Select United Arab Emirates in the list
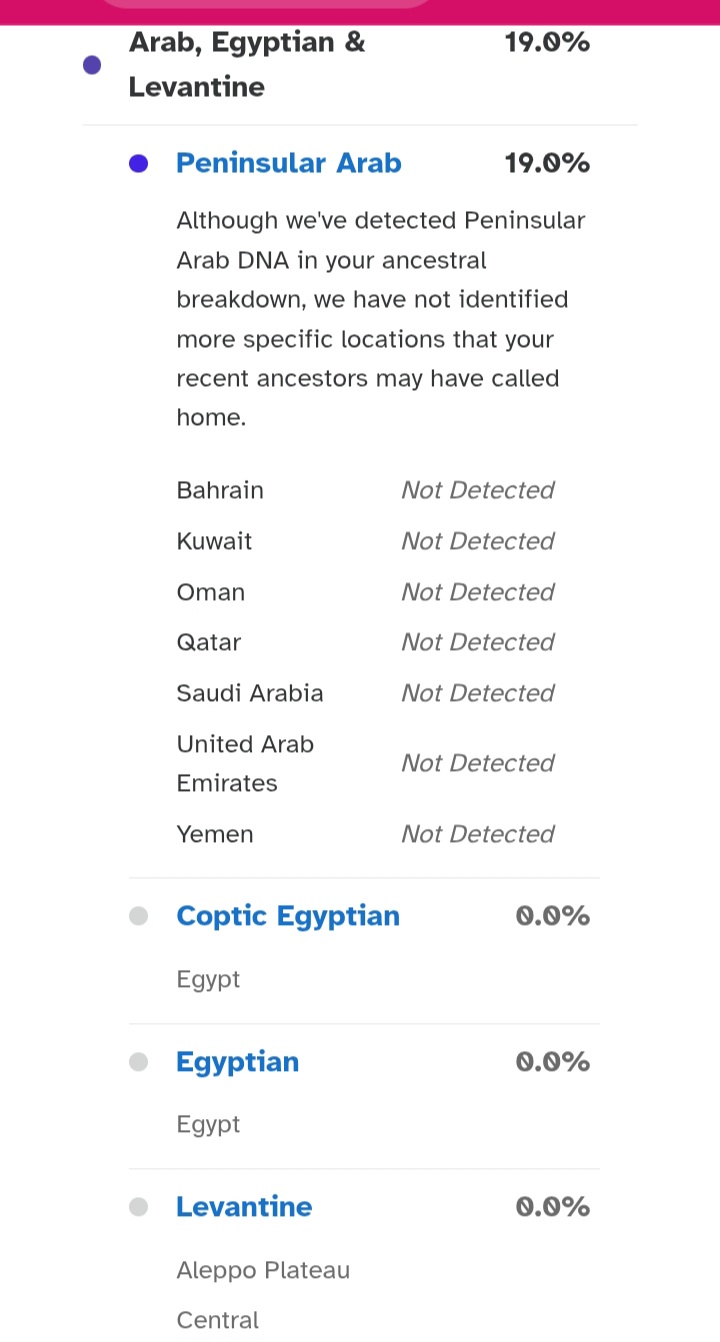720x1342 pixels. coord(246,763)
